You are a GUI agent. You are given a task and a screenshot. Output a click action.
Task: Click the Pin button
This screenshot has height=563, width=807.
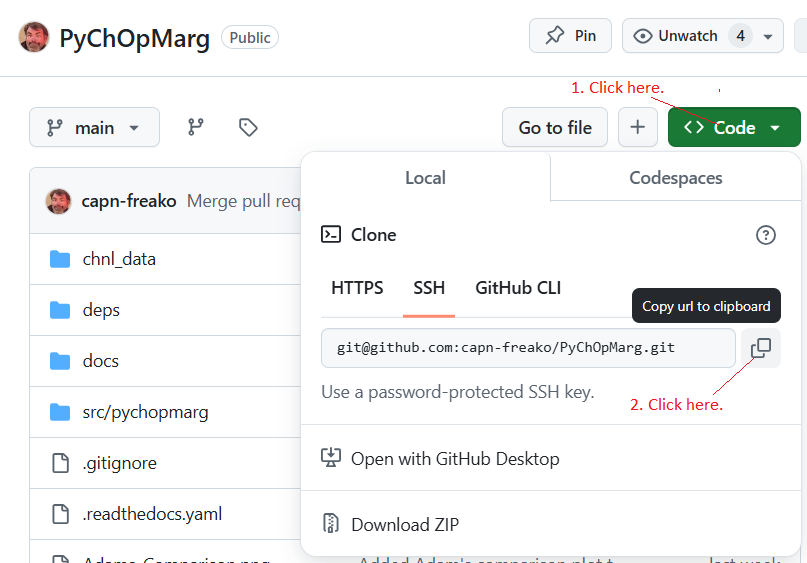click(x=570, y=36)
